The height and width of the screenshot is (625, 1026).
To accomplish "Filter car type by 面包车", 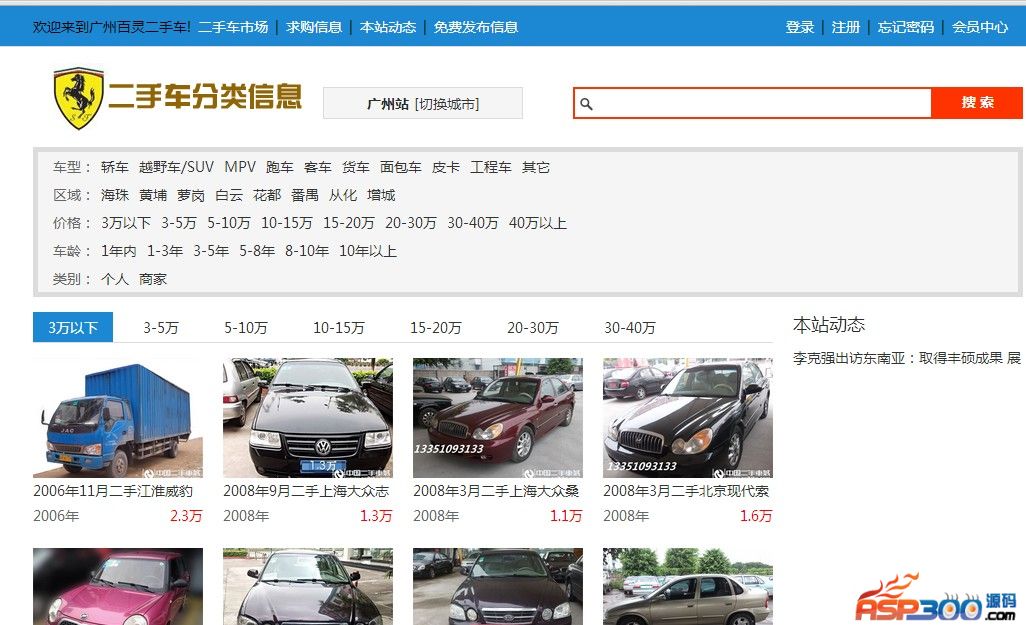I will 400,167.
